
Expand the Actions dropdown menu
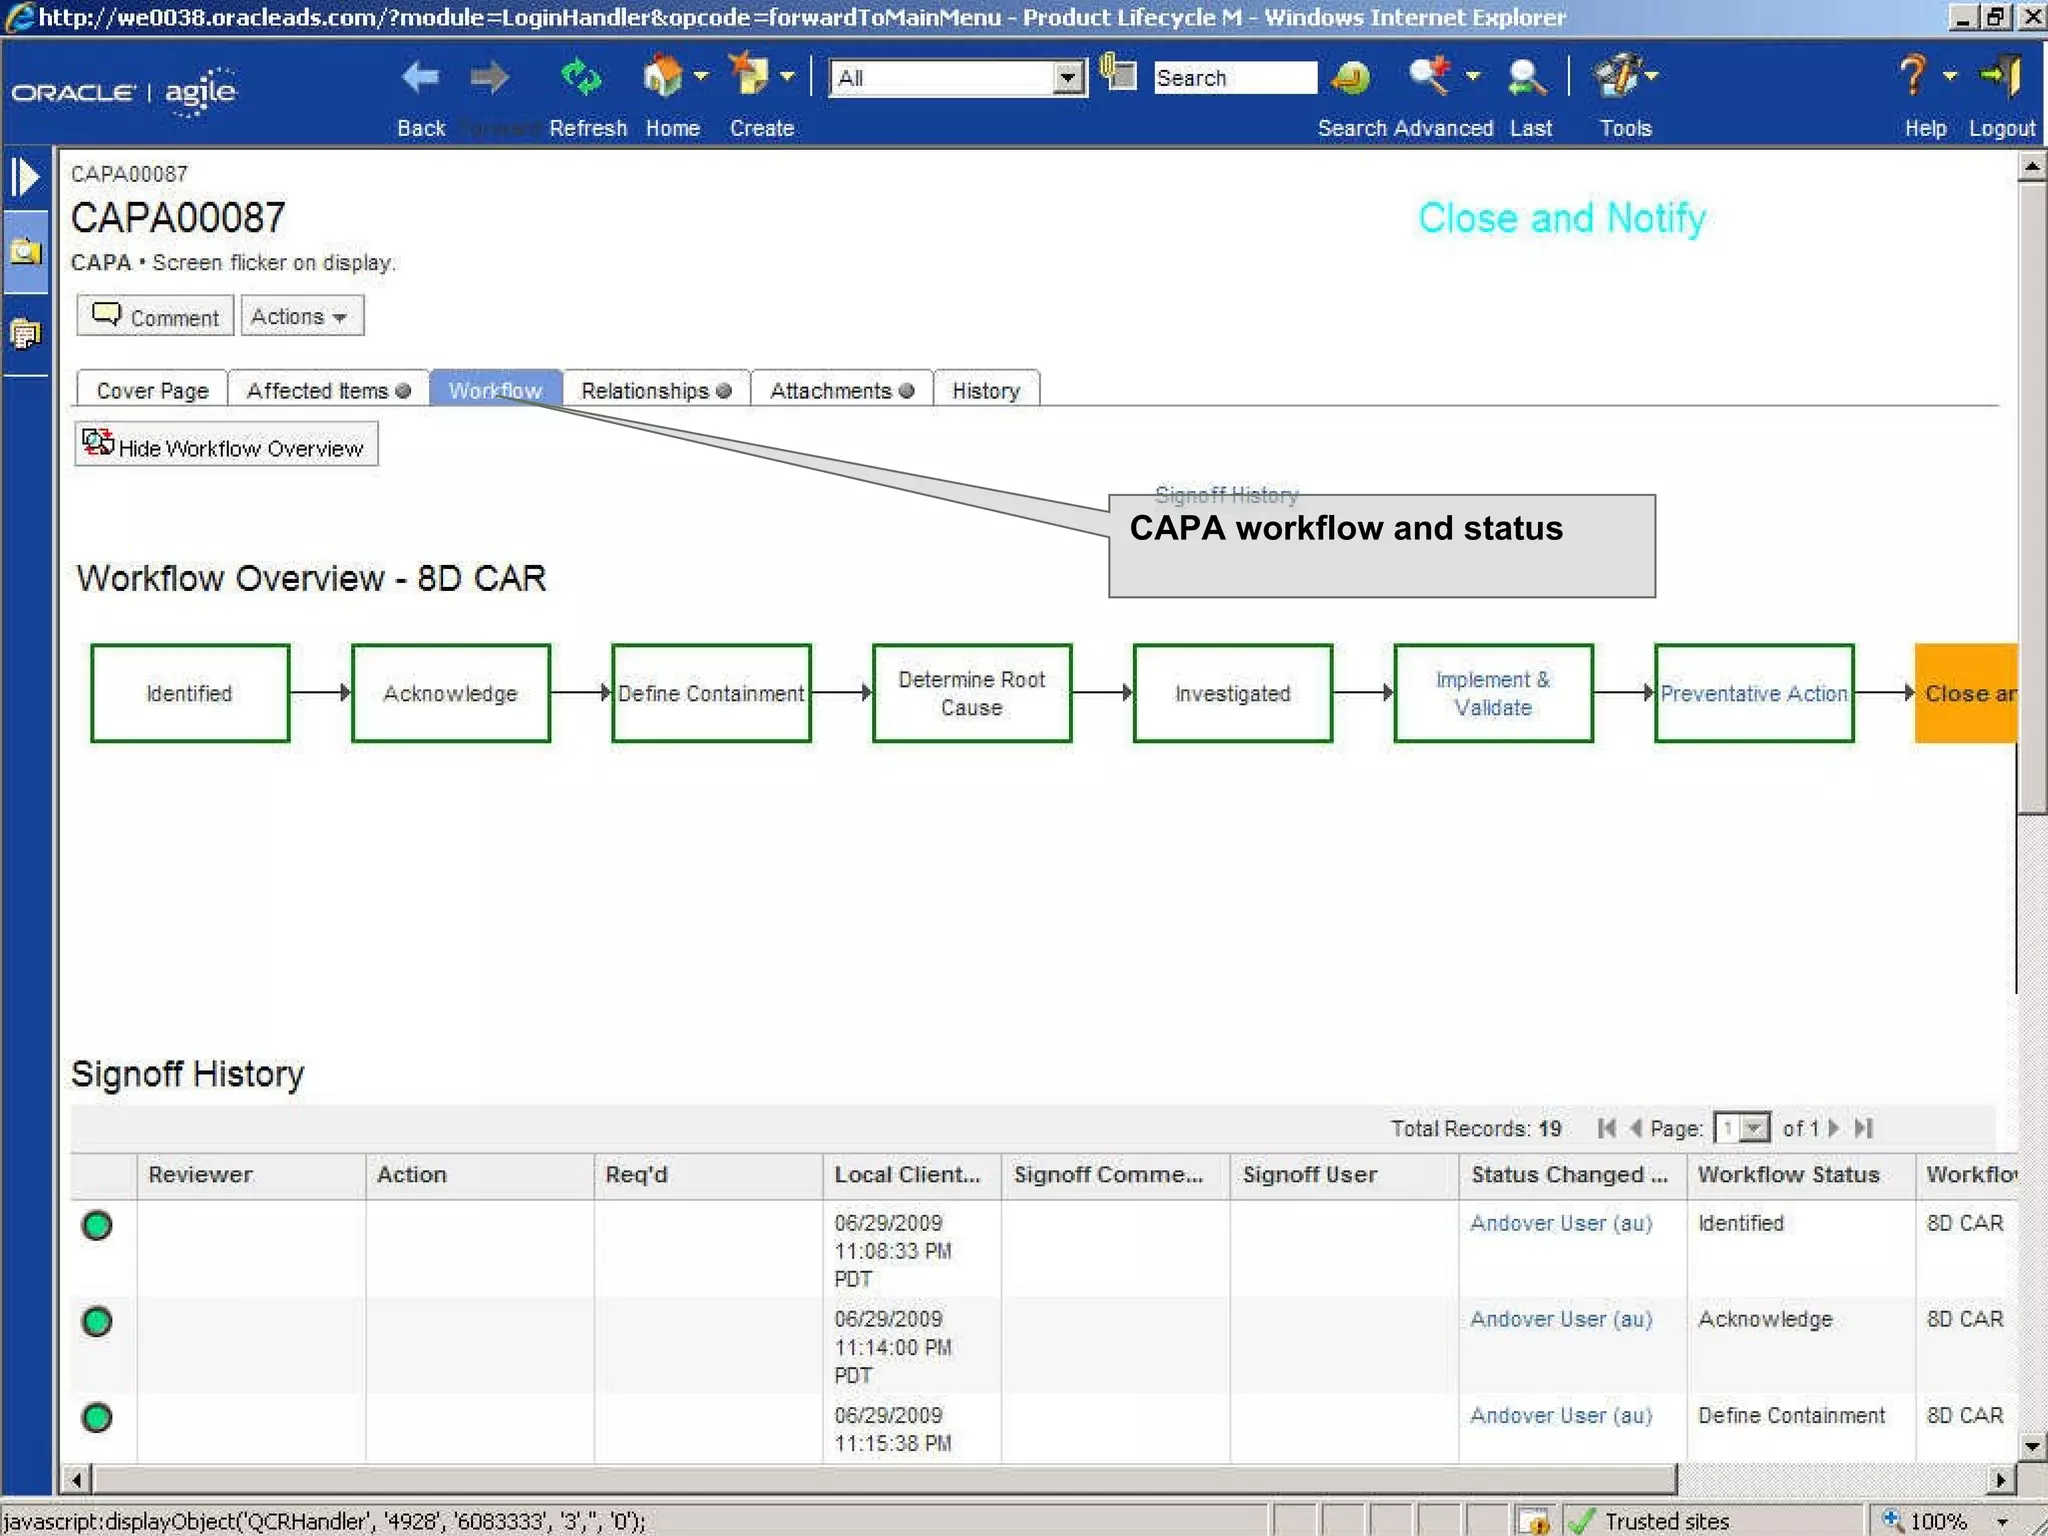point(301,316)
